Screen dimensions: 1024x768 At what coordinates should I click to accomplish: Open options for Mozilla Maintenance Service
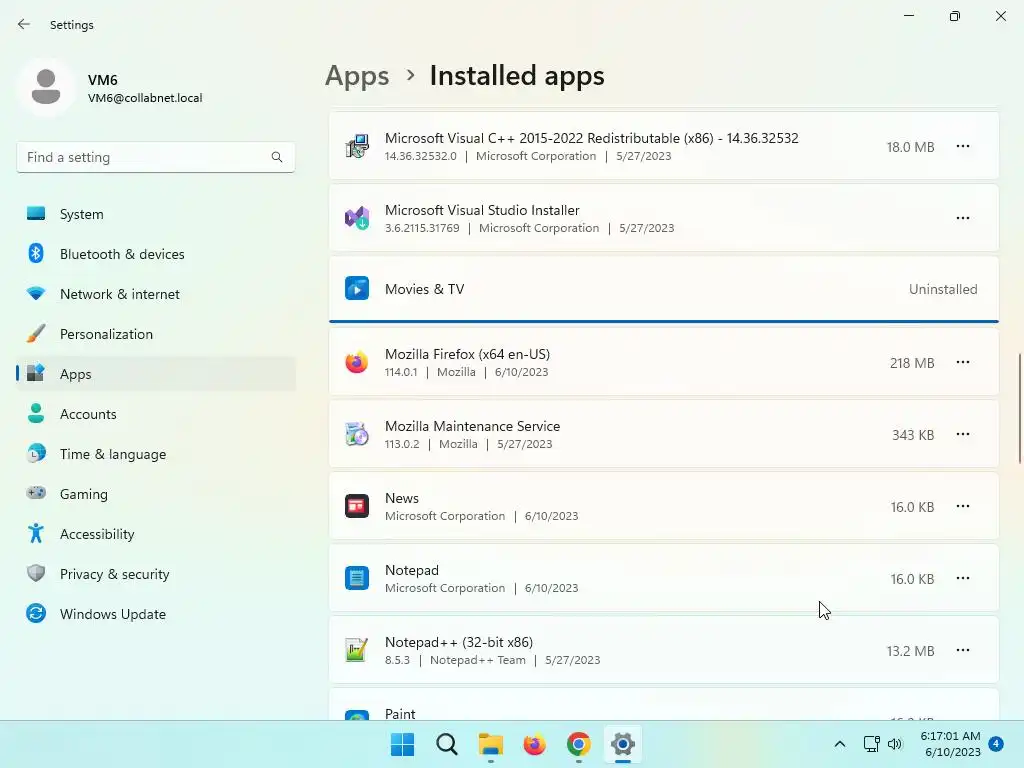(x=963, y=434)
